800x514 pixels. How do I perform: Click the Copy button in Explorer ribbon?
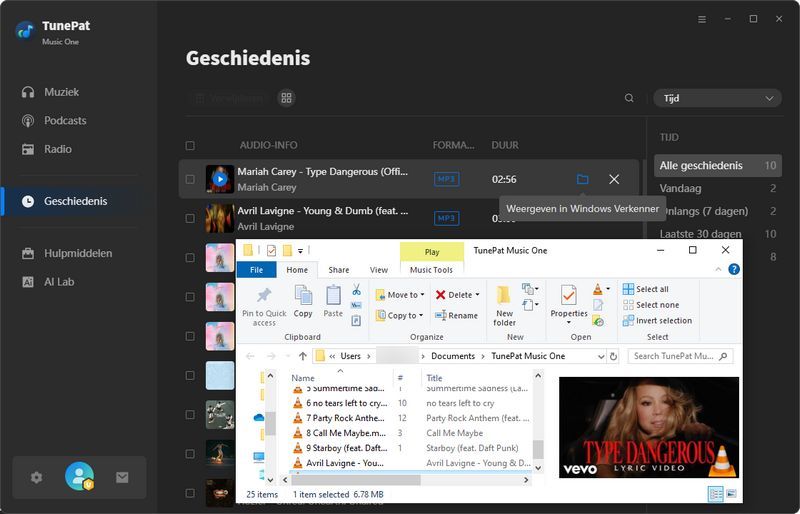303,302
